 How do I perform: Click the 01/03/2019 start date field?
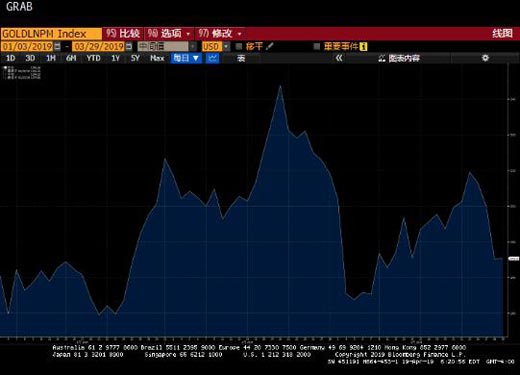point(27,46)
